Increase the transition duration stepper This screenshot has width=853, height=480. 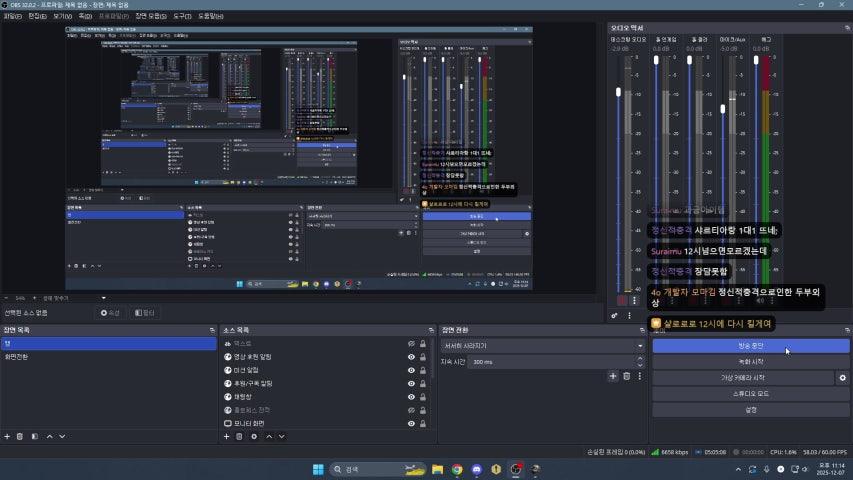(642, 359)
